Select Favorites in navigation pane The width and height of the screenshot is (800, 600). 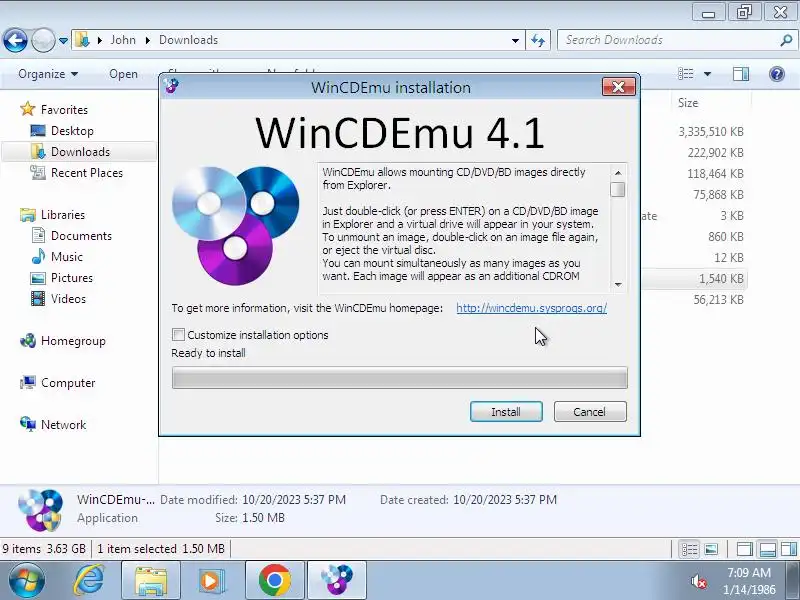click(x=64, y=110)
